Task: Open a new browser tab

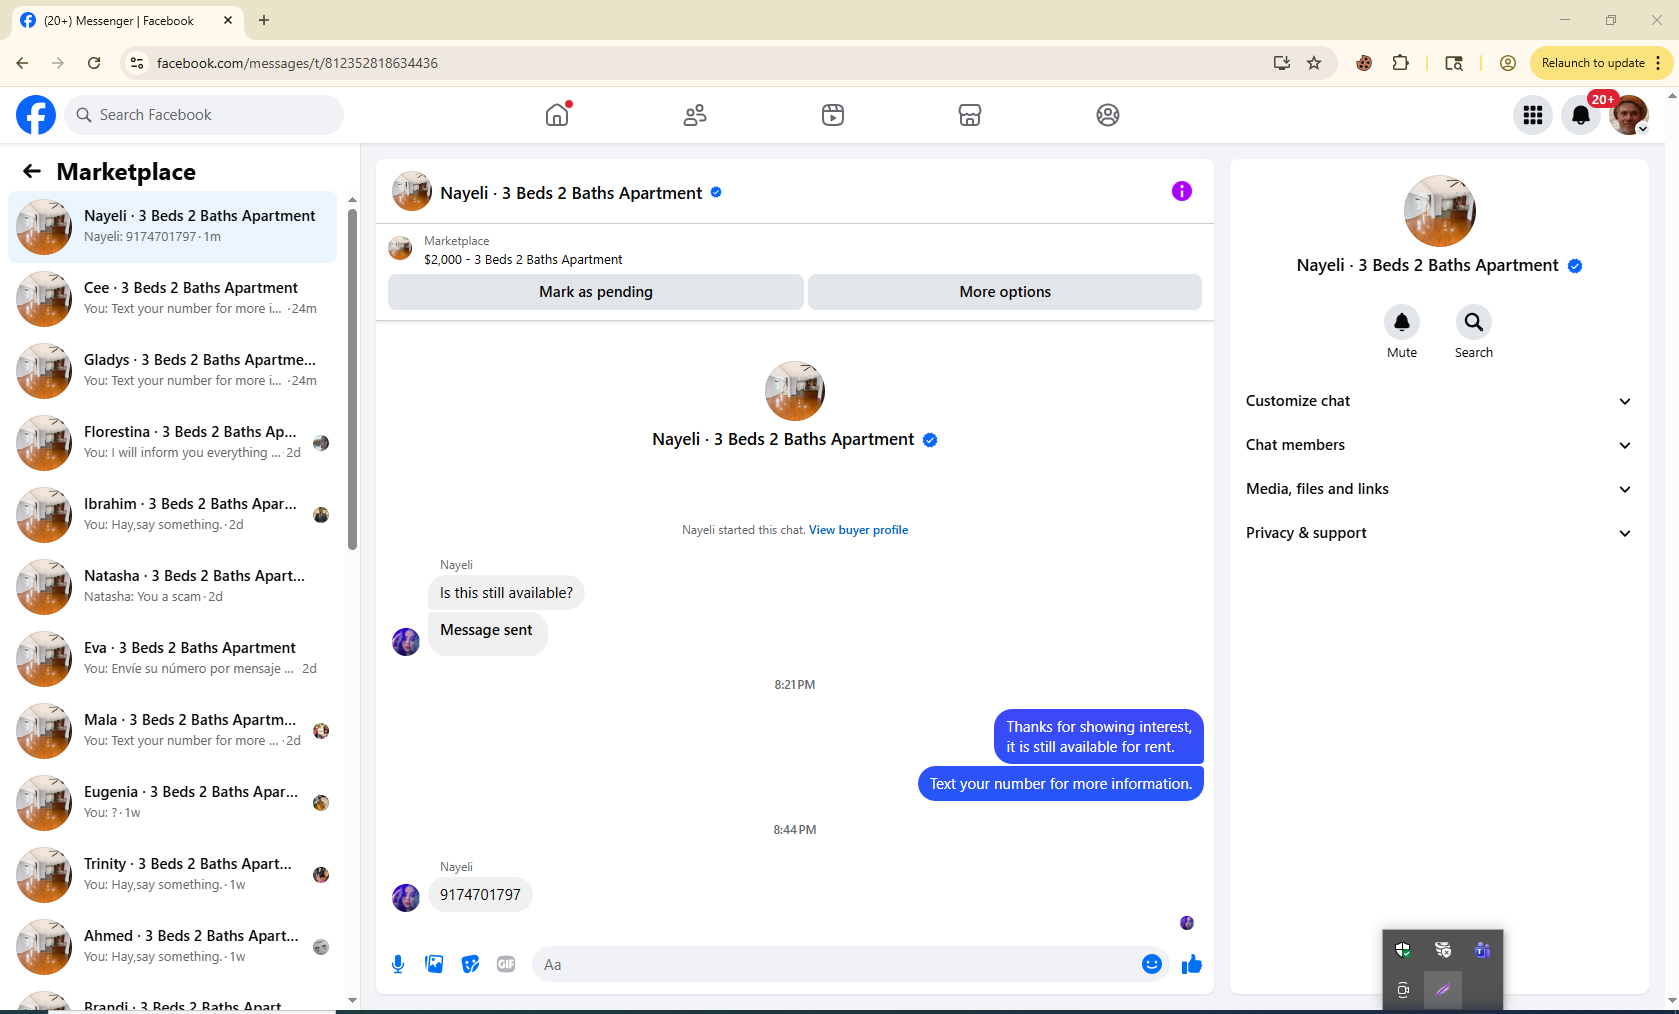Action: tap(264, 20)
